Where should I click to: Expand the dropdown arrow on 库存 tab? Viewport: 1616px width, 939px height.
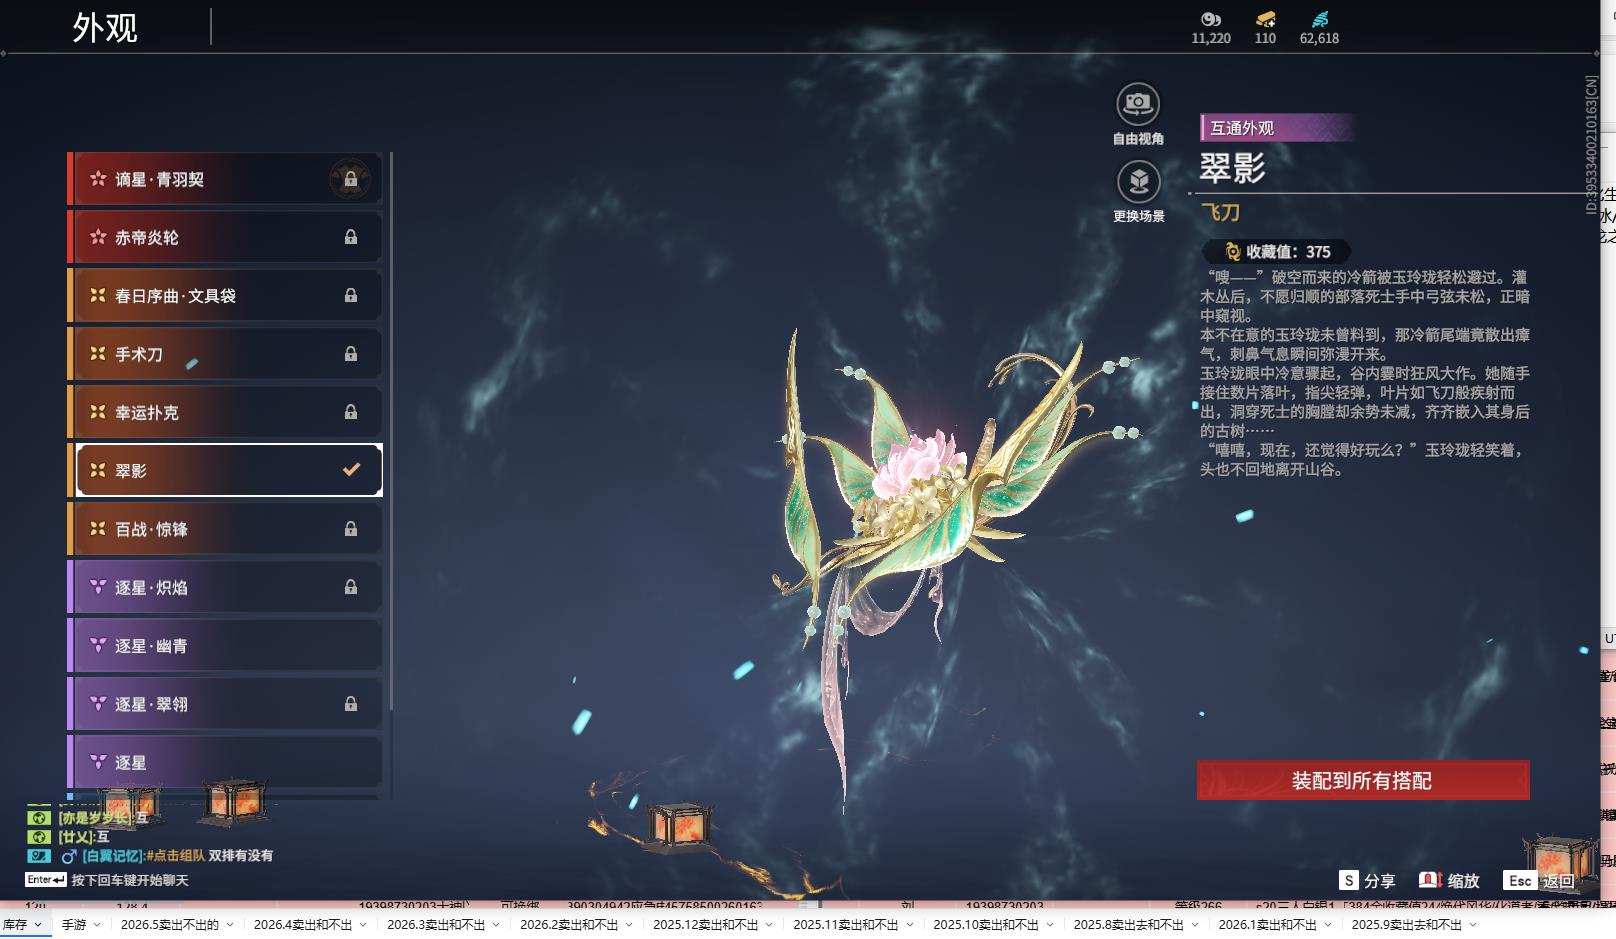tap(38, 925)
